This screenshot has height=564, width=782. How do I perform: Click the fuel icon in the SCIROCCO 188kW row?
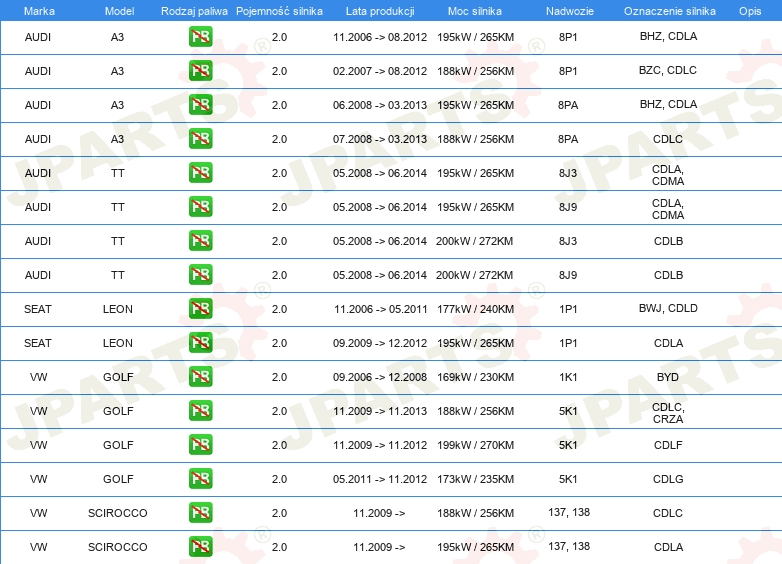[x=200, y=512]
